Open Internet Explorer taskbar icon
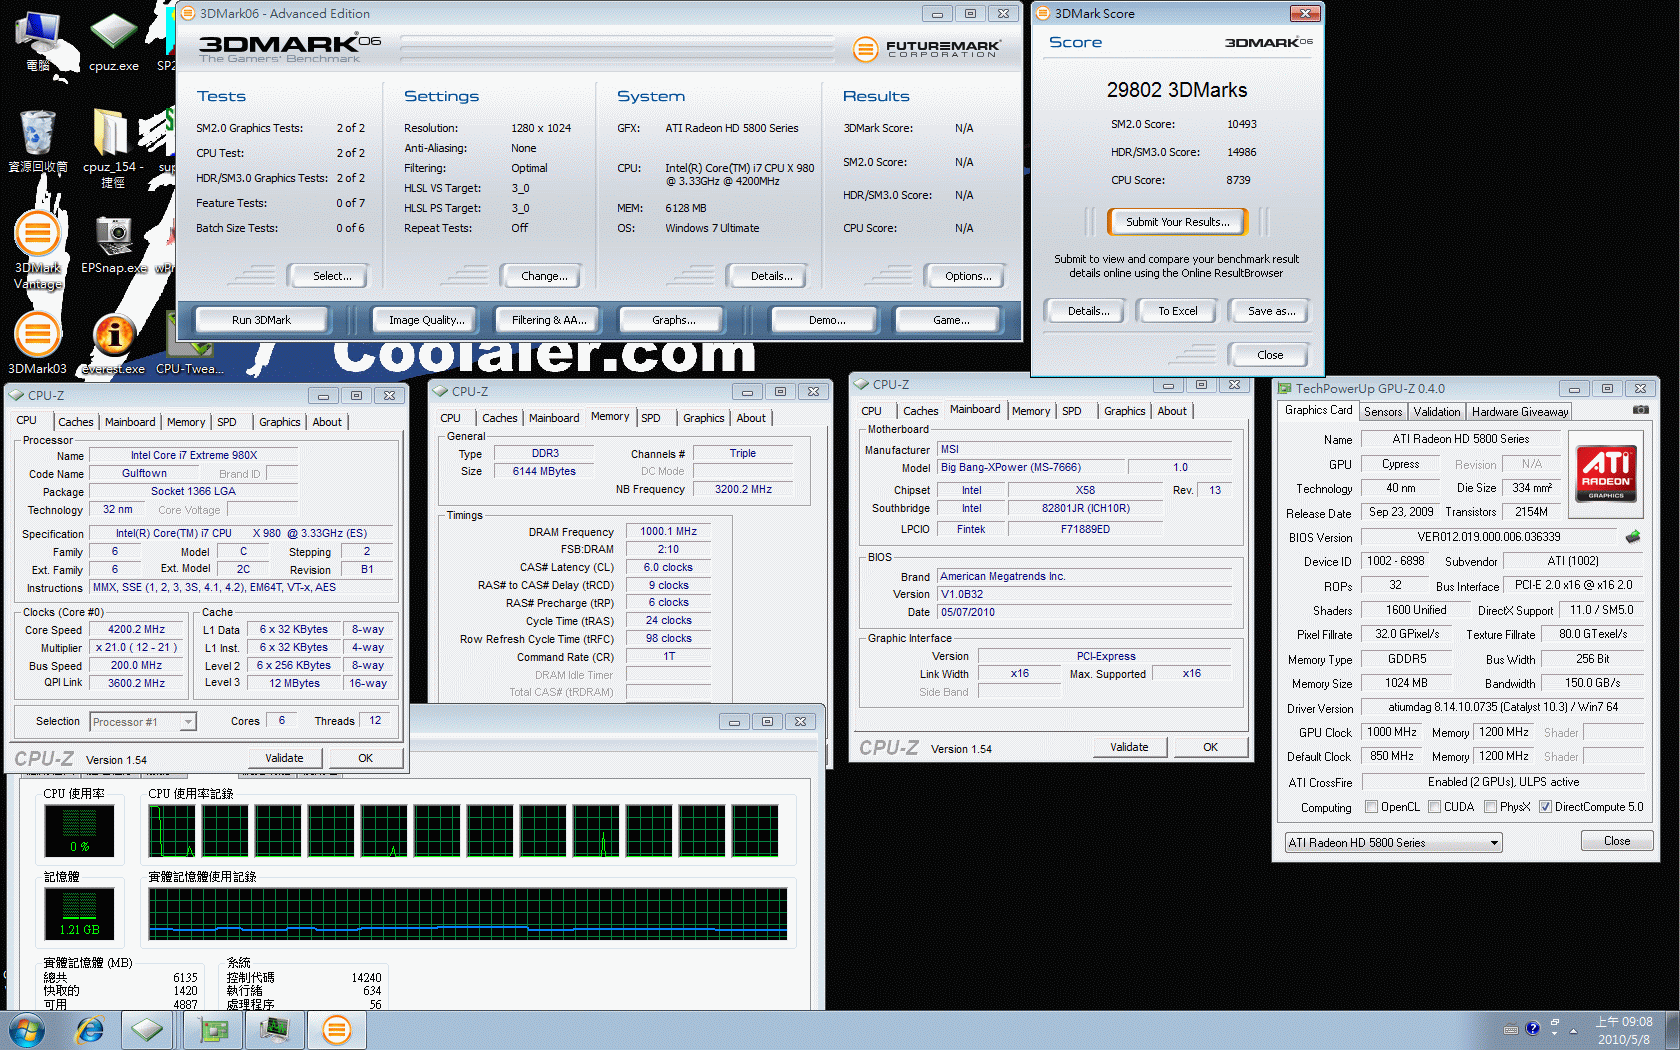This screenshot has width=1680, height=1050. [90, 1029]
